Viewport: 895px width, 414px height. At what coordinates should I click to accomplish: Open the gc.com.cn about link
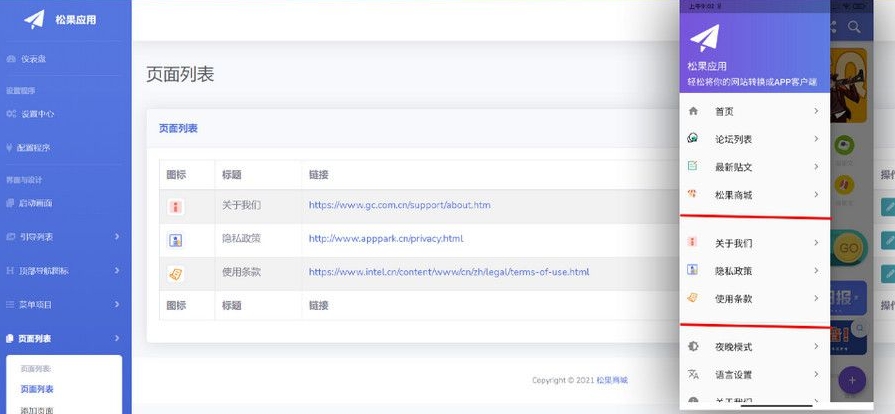tap(400, 205)
